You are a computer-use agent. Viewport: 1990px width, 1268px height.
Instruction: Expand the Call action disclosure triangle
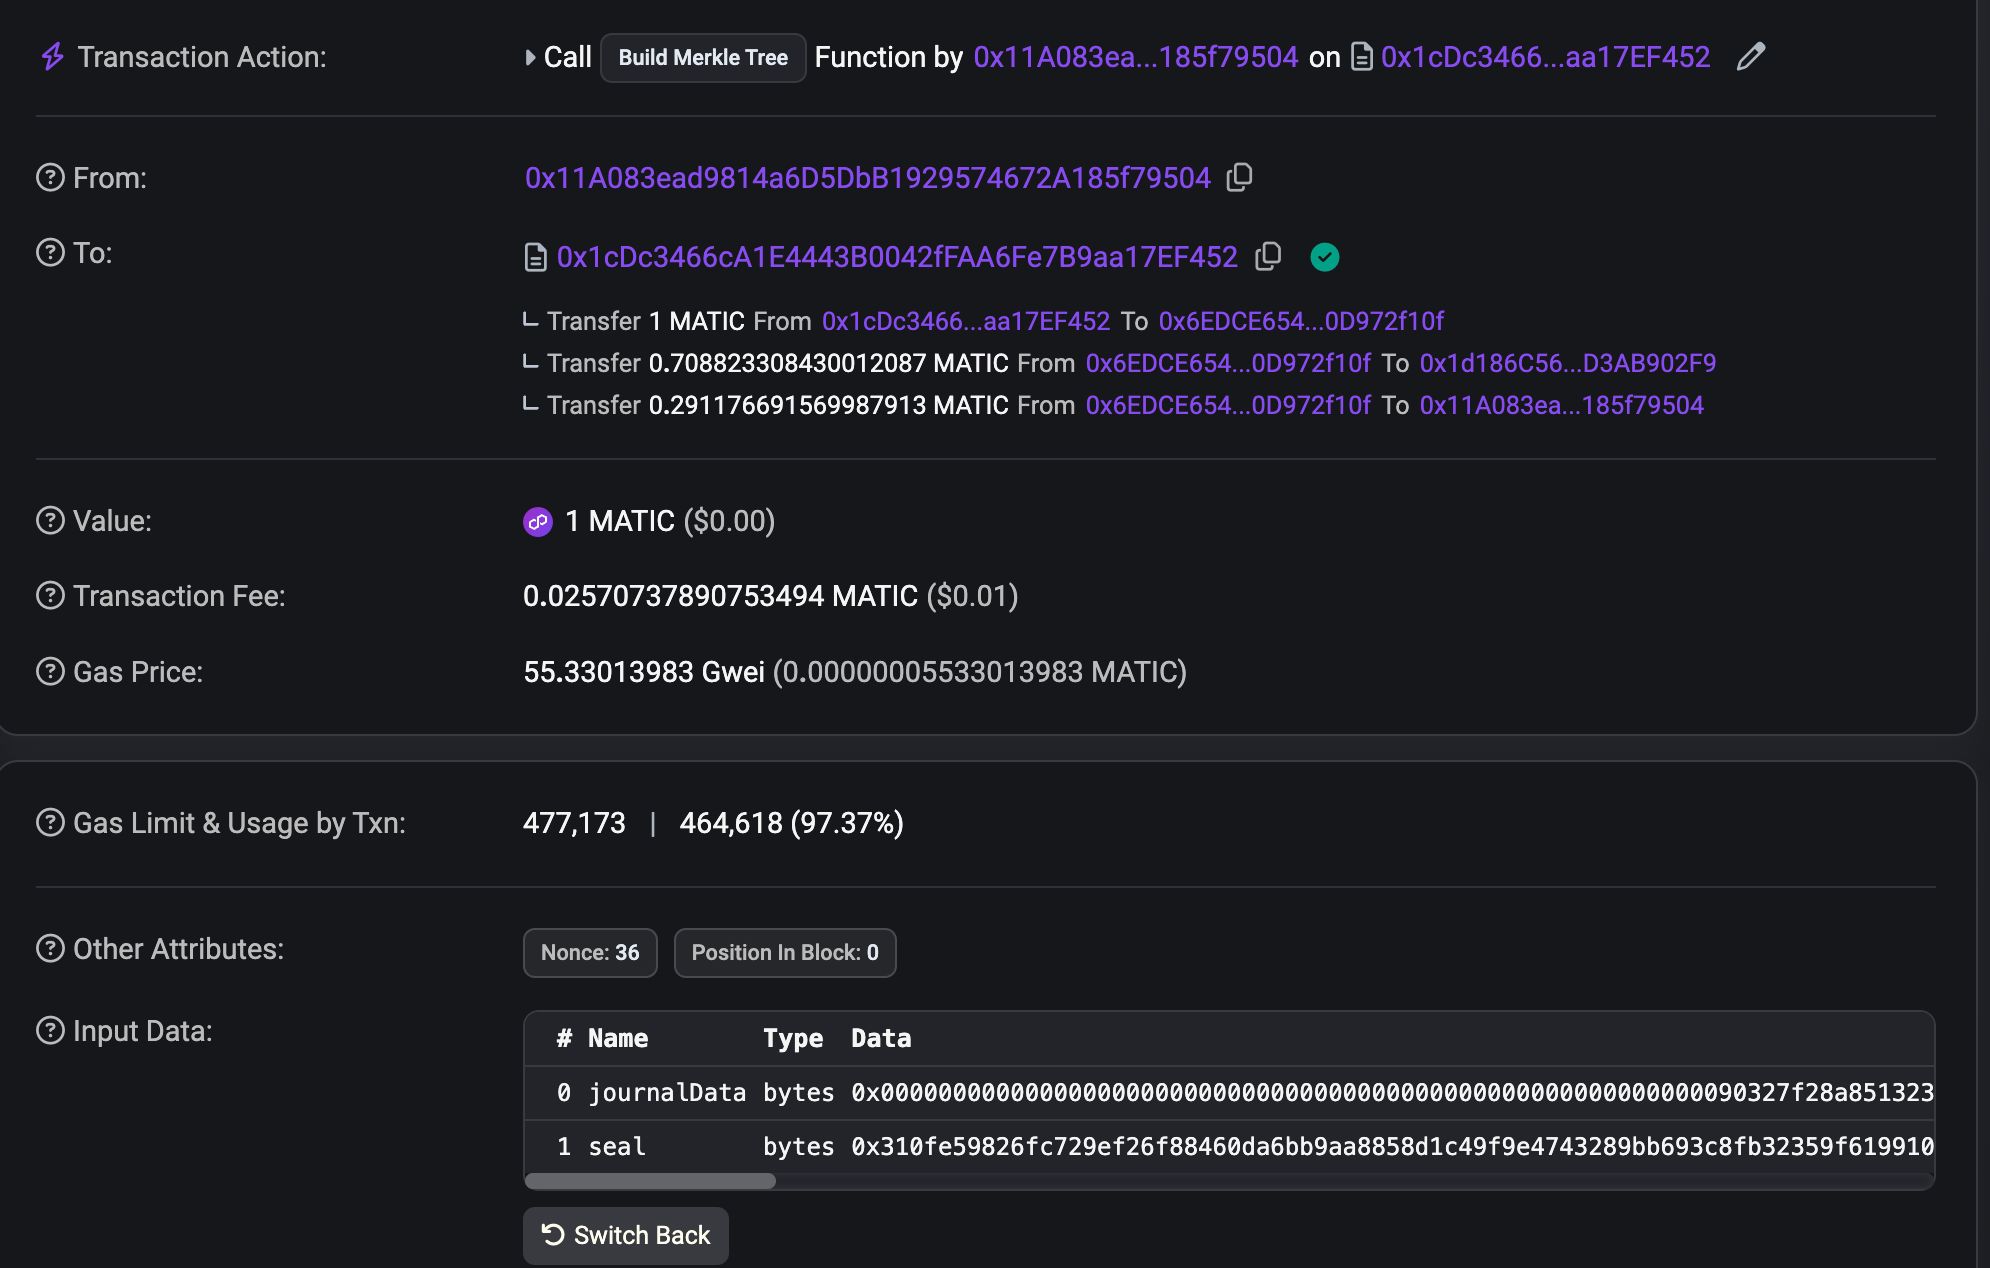click(530, 58)
